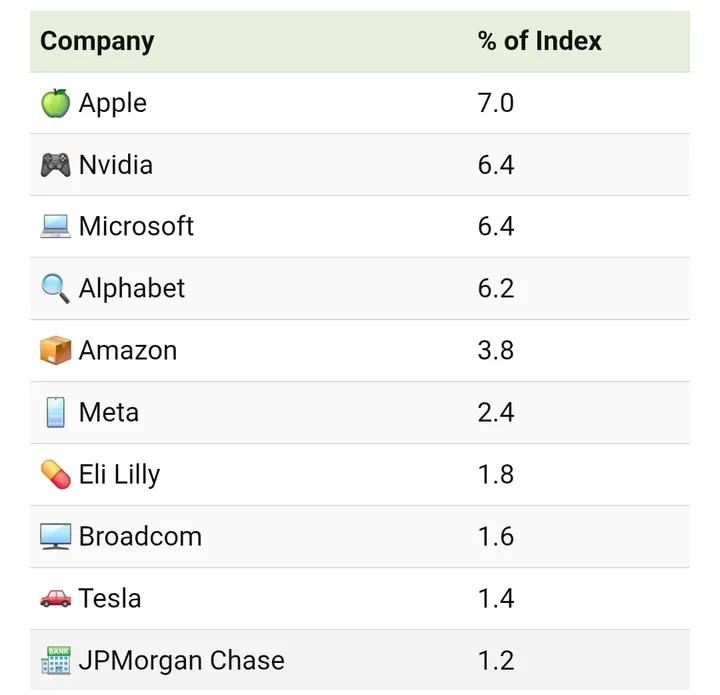Viewport: 720px width, 695px height.
Task: Click the 3.8 value in Amazon row
Action: 495,351
